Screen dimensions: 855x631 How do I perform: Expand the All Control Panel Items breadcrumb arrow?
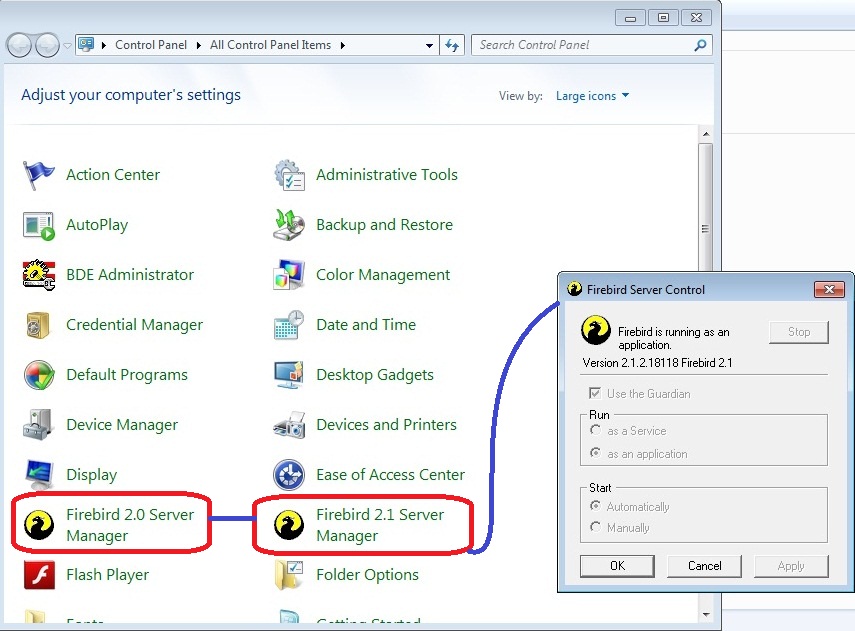coord(342,45)
